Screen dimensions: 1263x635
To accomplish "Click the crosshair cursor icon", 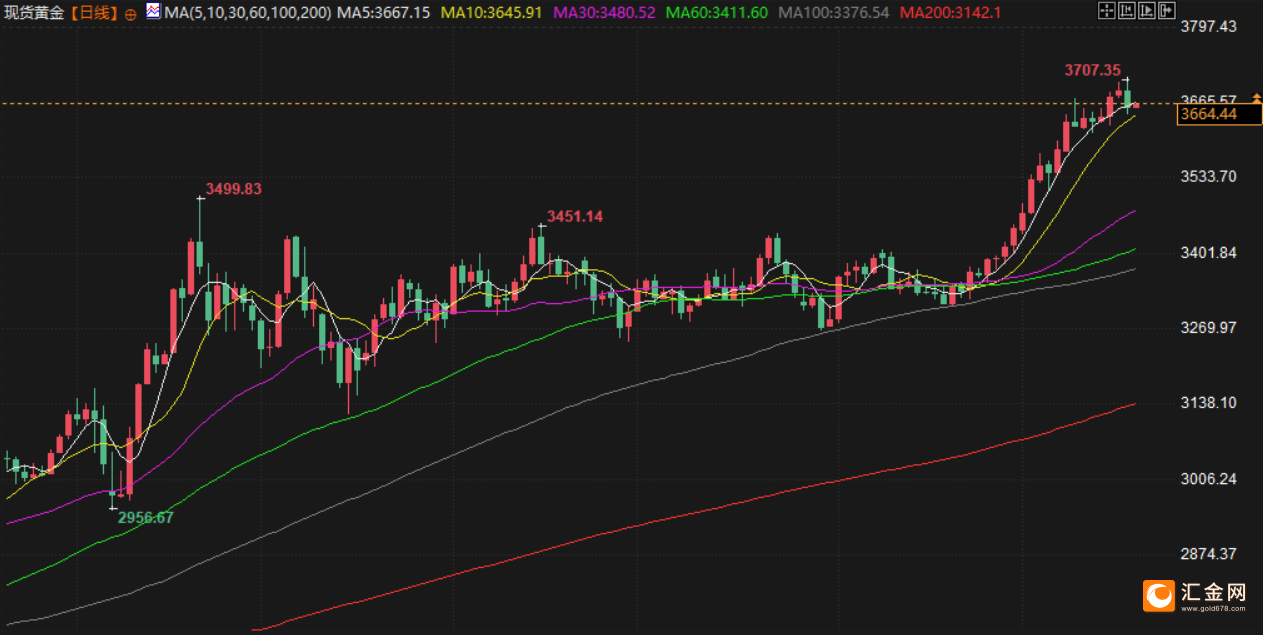I will point(1107,11).
